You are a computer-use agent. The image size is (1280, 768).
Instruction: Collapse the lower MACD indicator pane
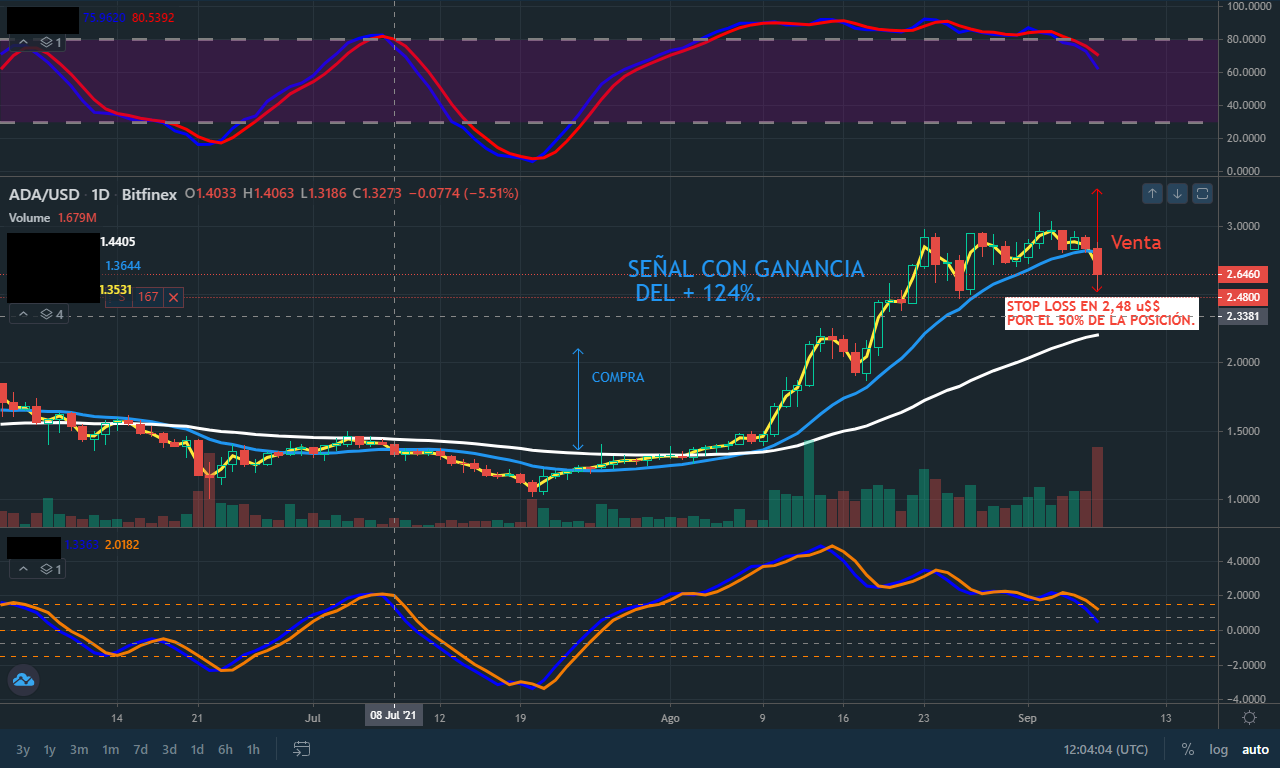(22, 569)
